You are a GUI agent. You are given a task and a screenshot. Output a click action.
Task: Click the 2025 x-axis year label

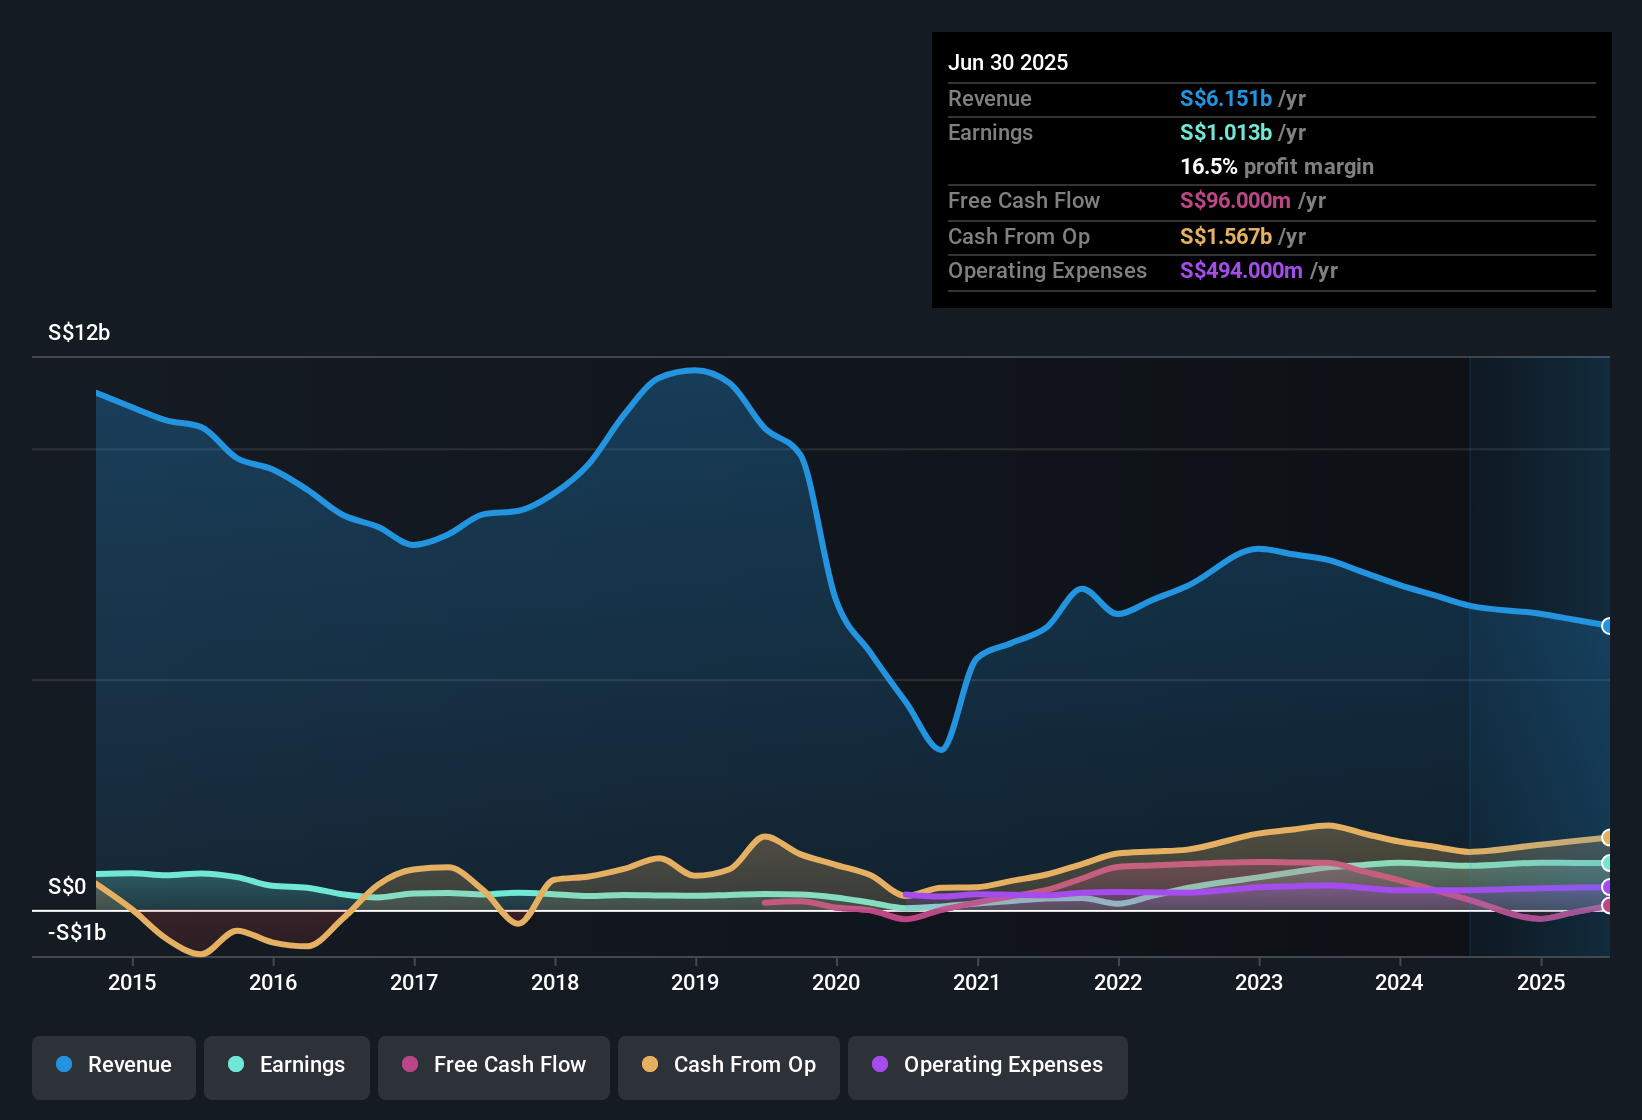1541,982
